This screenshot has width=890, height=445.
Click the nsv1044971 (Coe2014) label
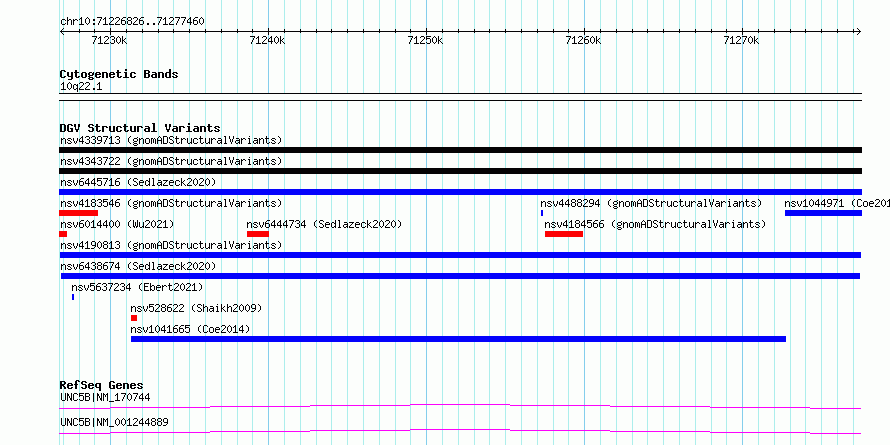[837, 203]
